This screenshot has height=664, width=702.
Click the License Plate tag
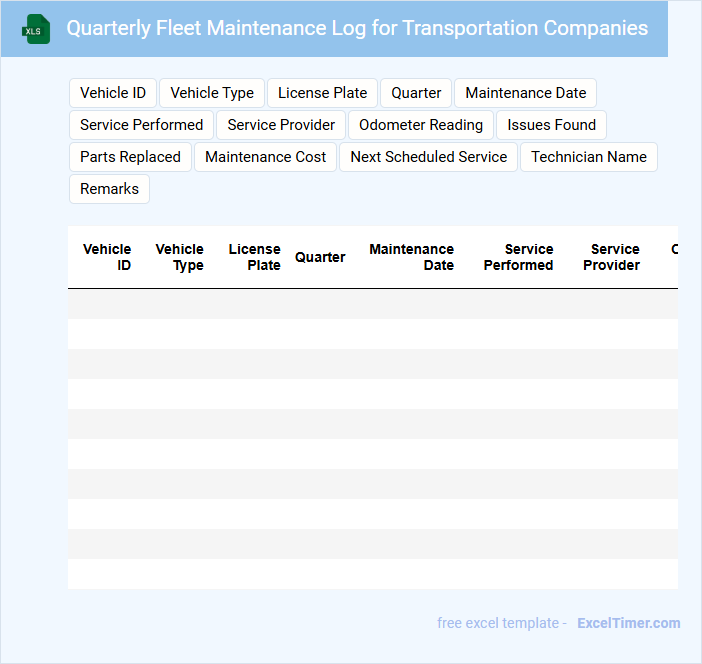[322, 93]
